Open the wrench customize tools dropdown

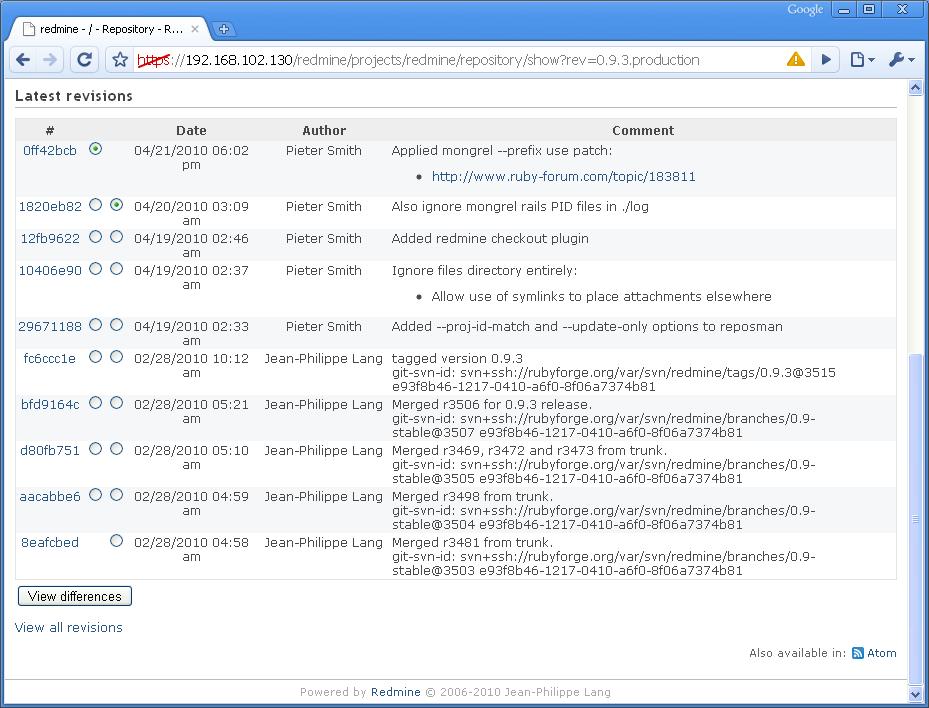click(x=898, y=59)
